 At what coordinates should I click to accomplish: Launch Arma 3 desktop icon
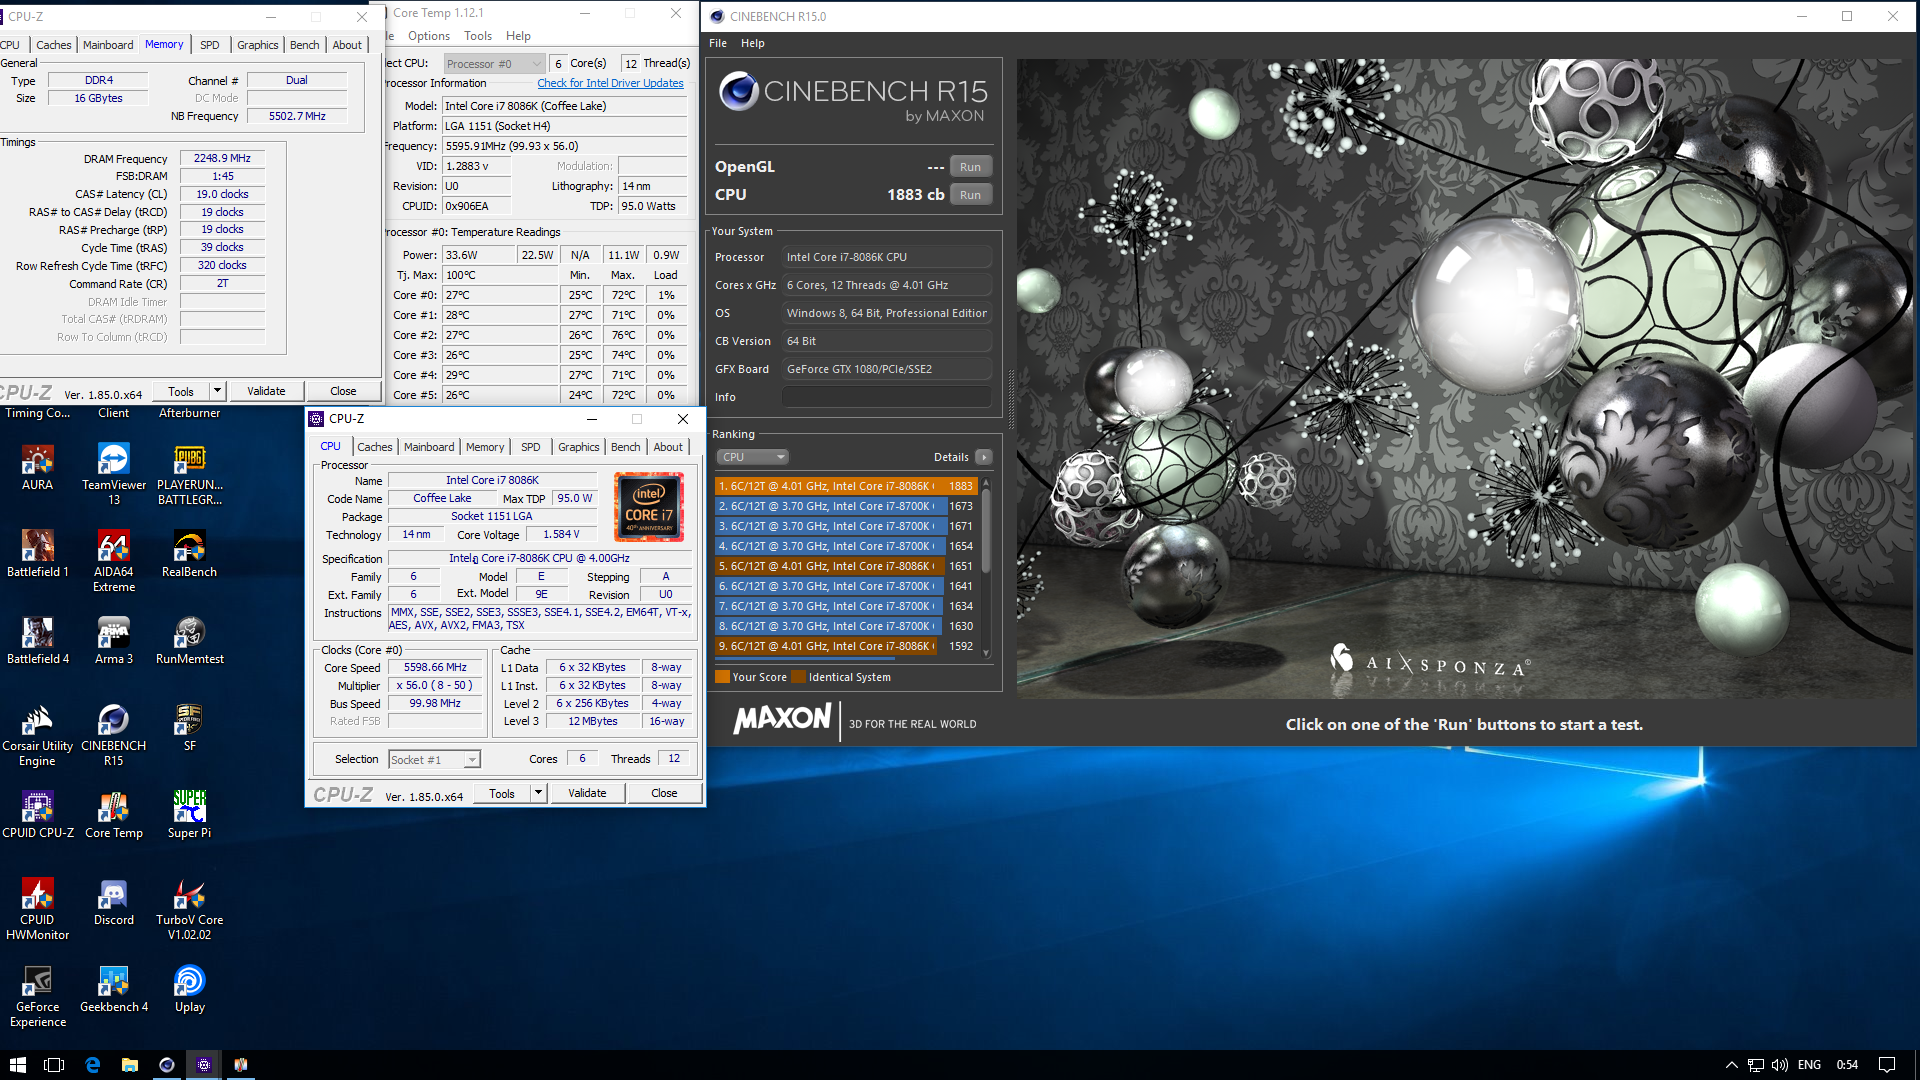(114, 642)
